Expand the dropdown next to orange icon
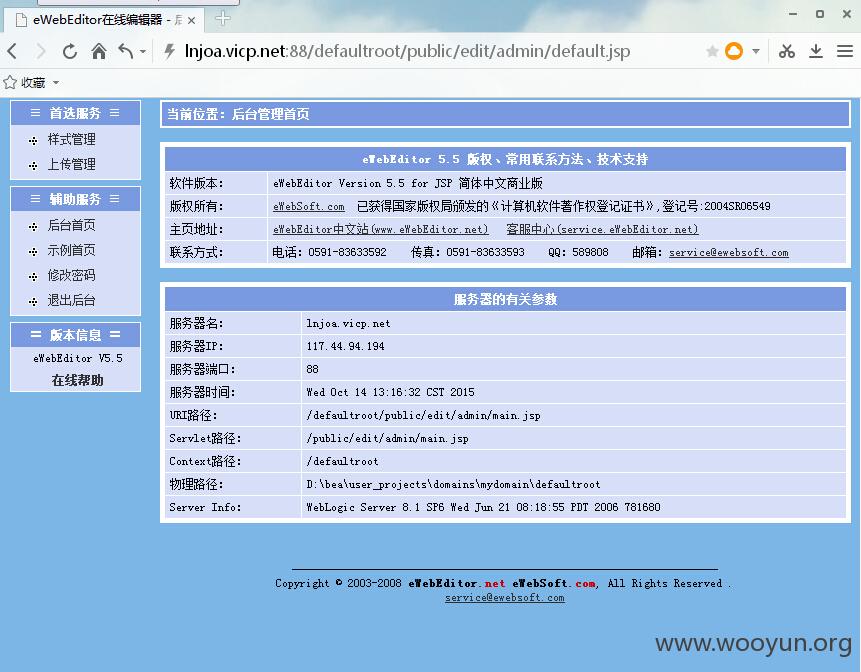The height and width of the screenshot is (672, 861). (x=756, y=52)
